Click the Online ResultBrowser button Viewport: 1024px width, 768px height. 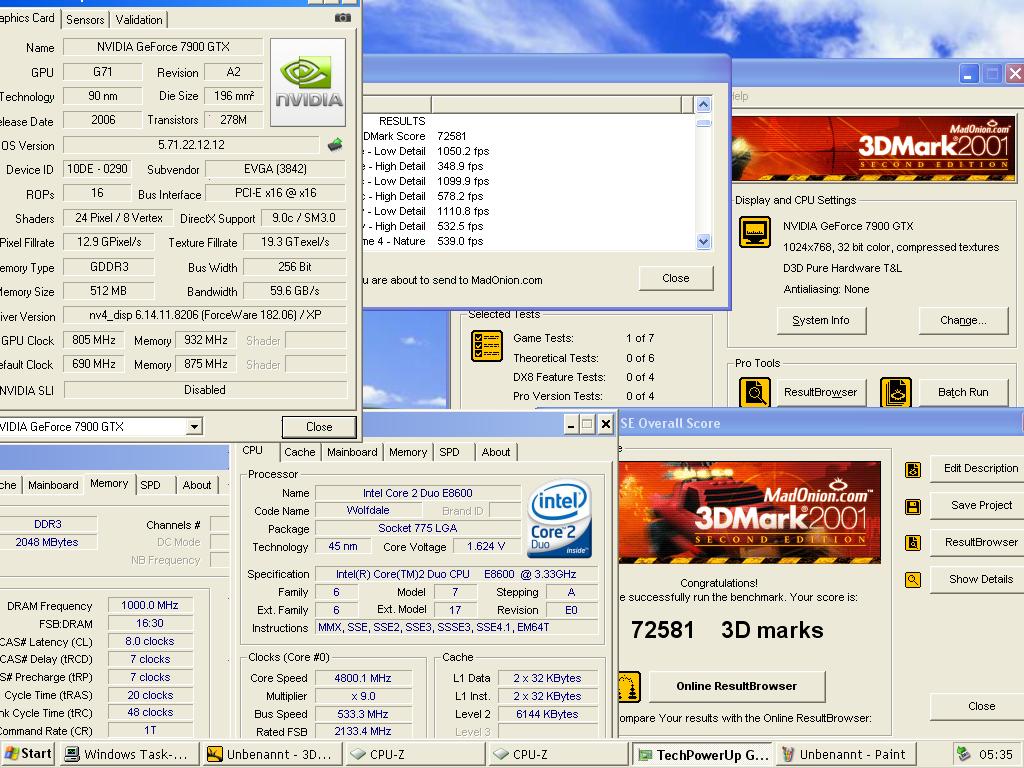[x=737, y=686]
